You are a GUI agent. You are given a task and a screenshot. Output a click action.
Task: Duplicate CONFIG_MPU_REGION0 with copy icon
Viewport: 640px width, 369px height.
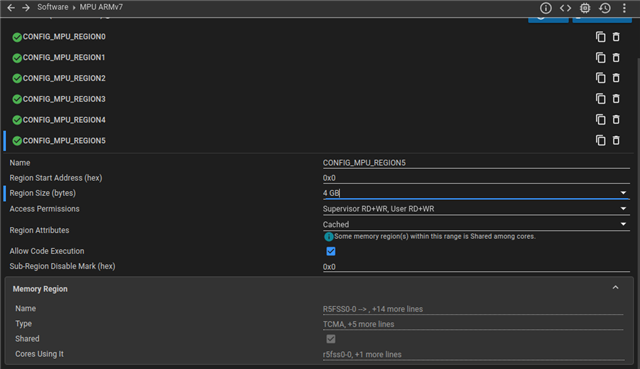(x=600, y=37)
